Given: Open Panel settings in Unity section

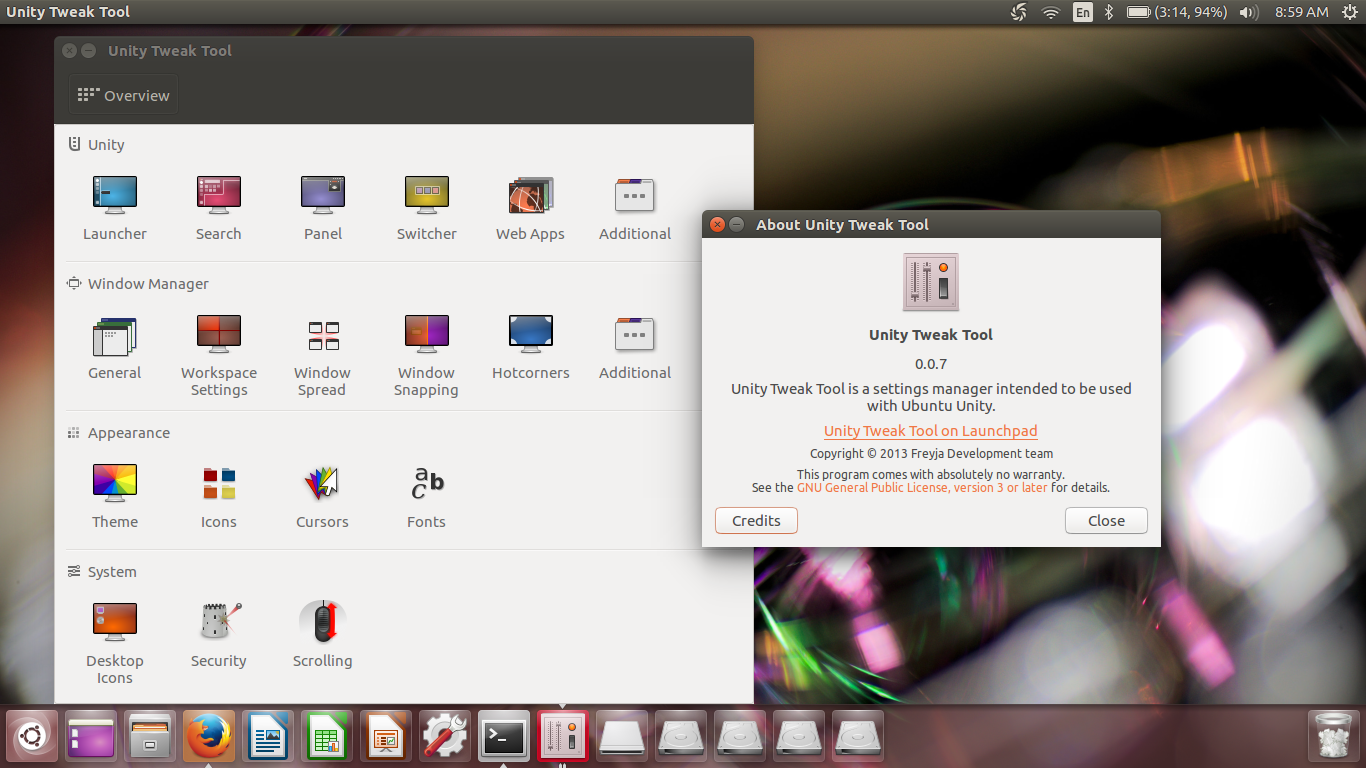Looking at the screenshot, I should pos(323,208).
